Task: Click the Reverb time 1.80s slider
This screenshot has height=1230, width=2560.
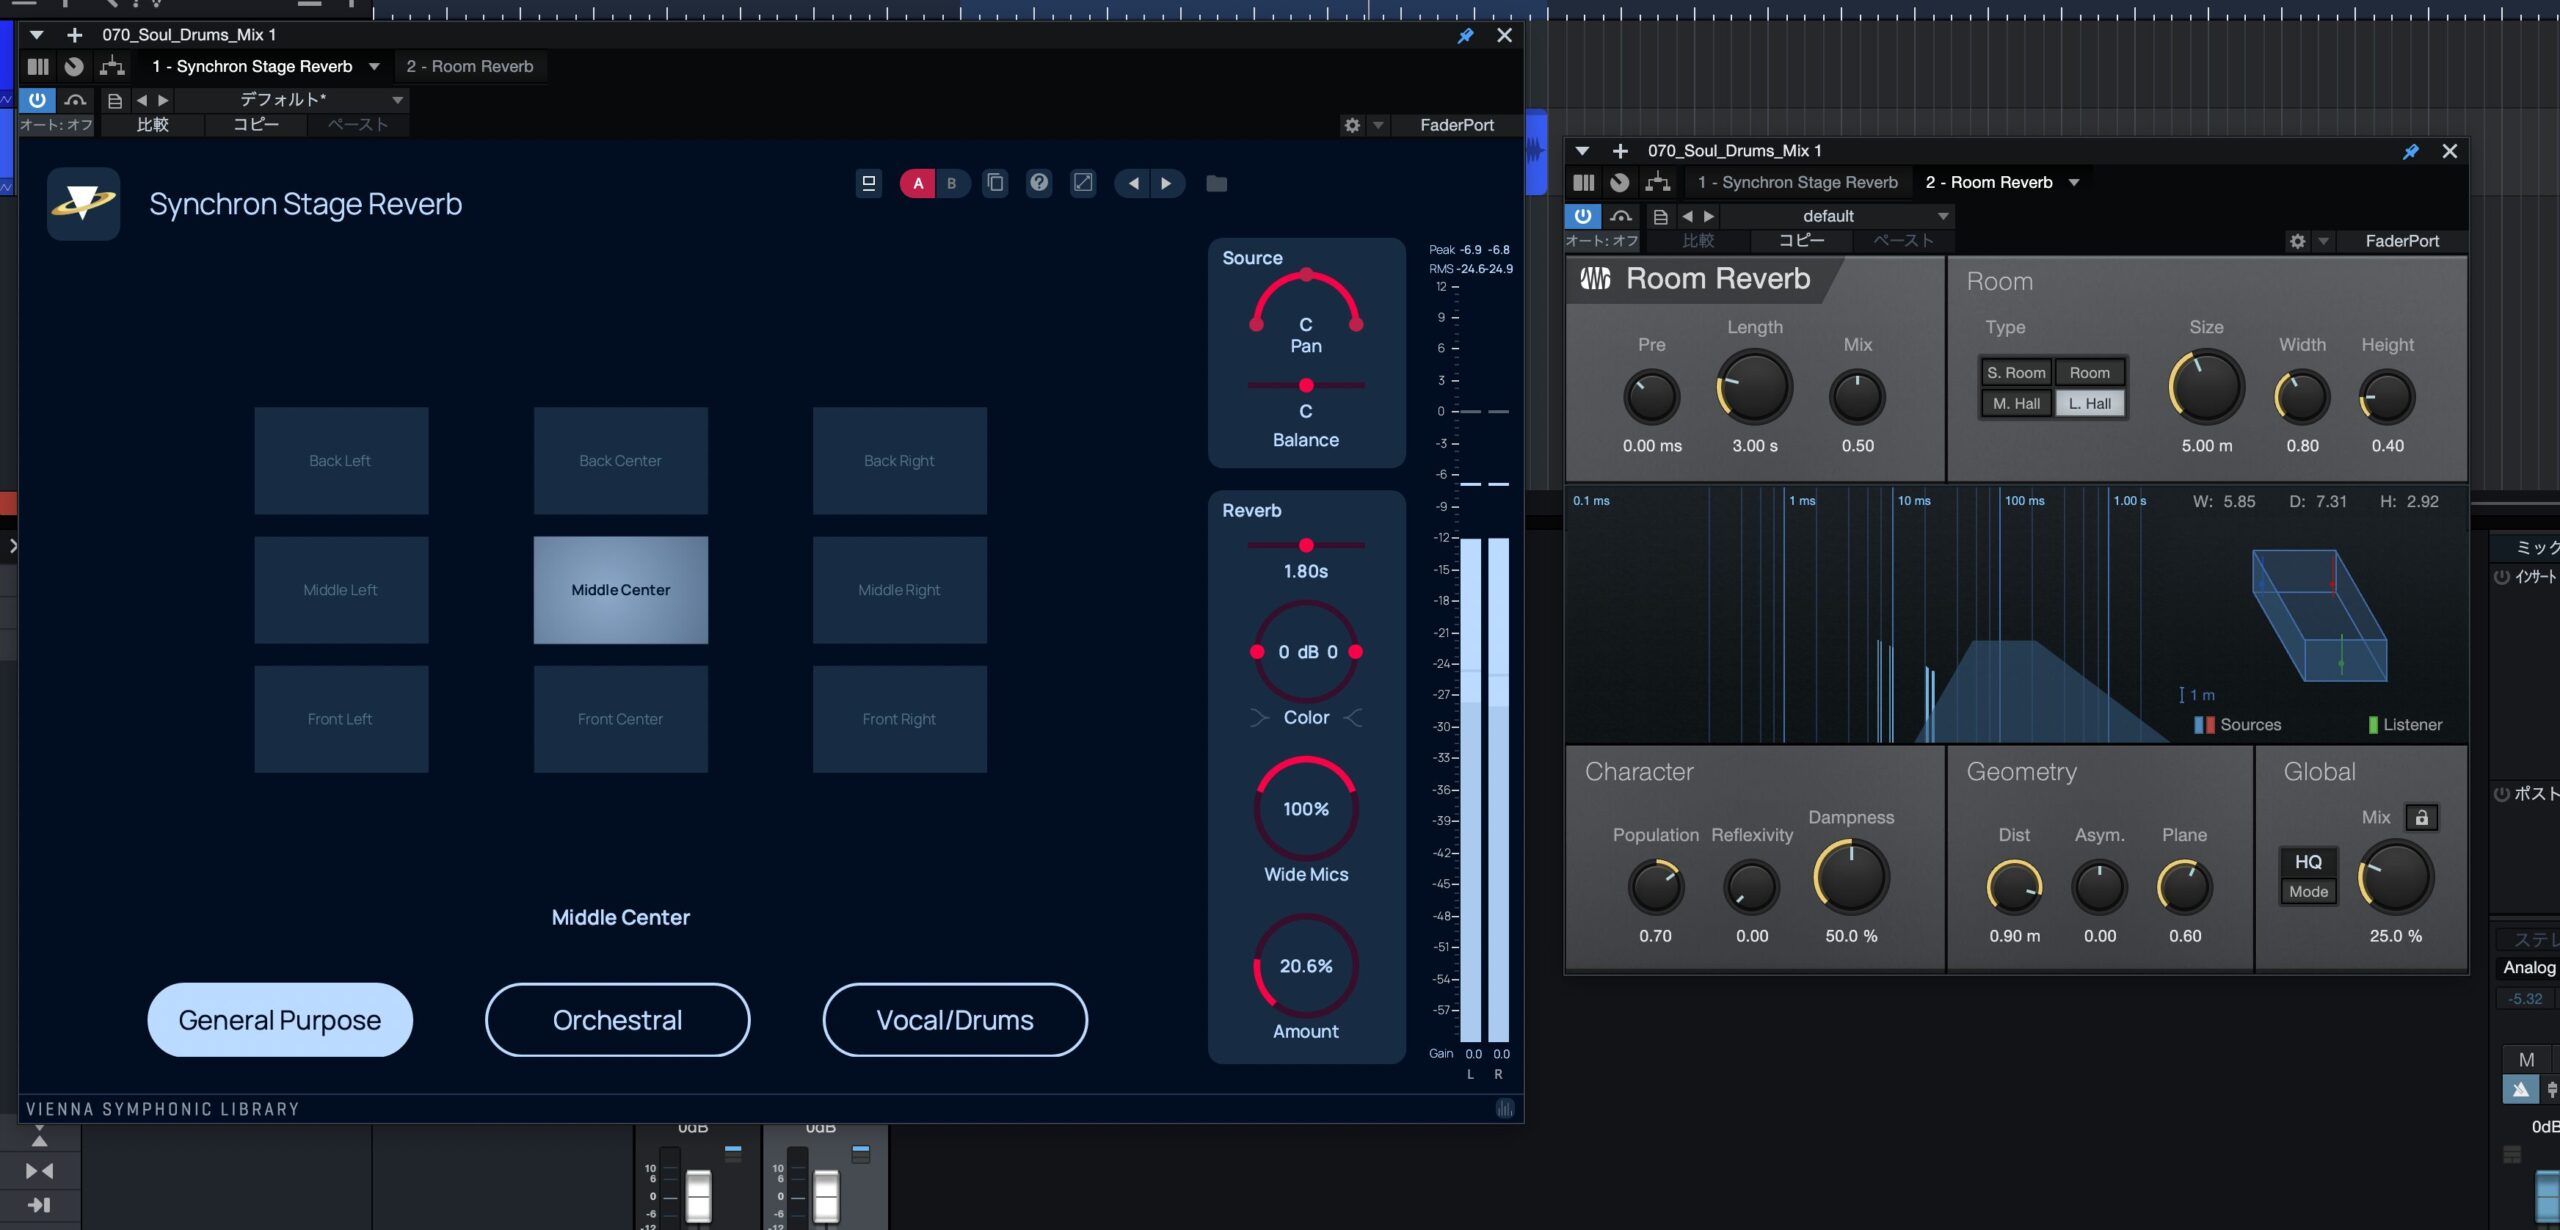Action: [x=1306, y=545]
